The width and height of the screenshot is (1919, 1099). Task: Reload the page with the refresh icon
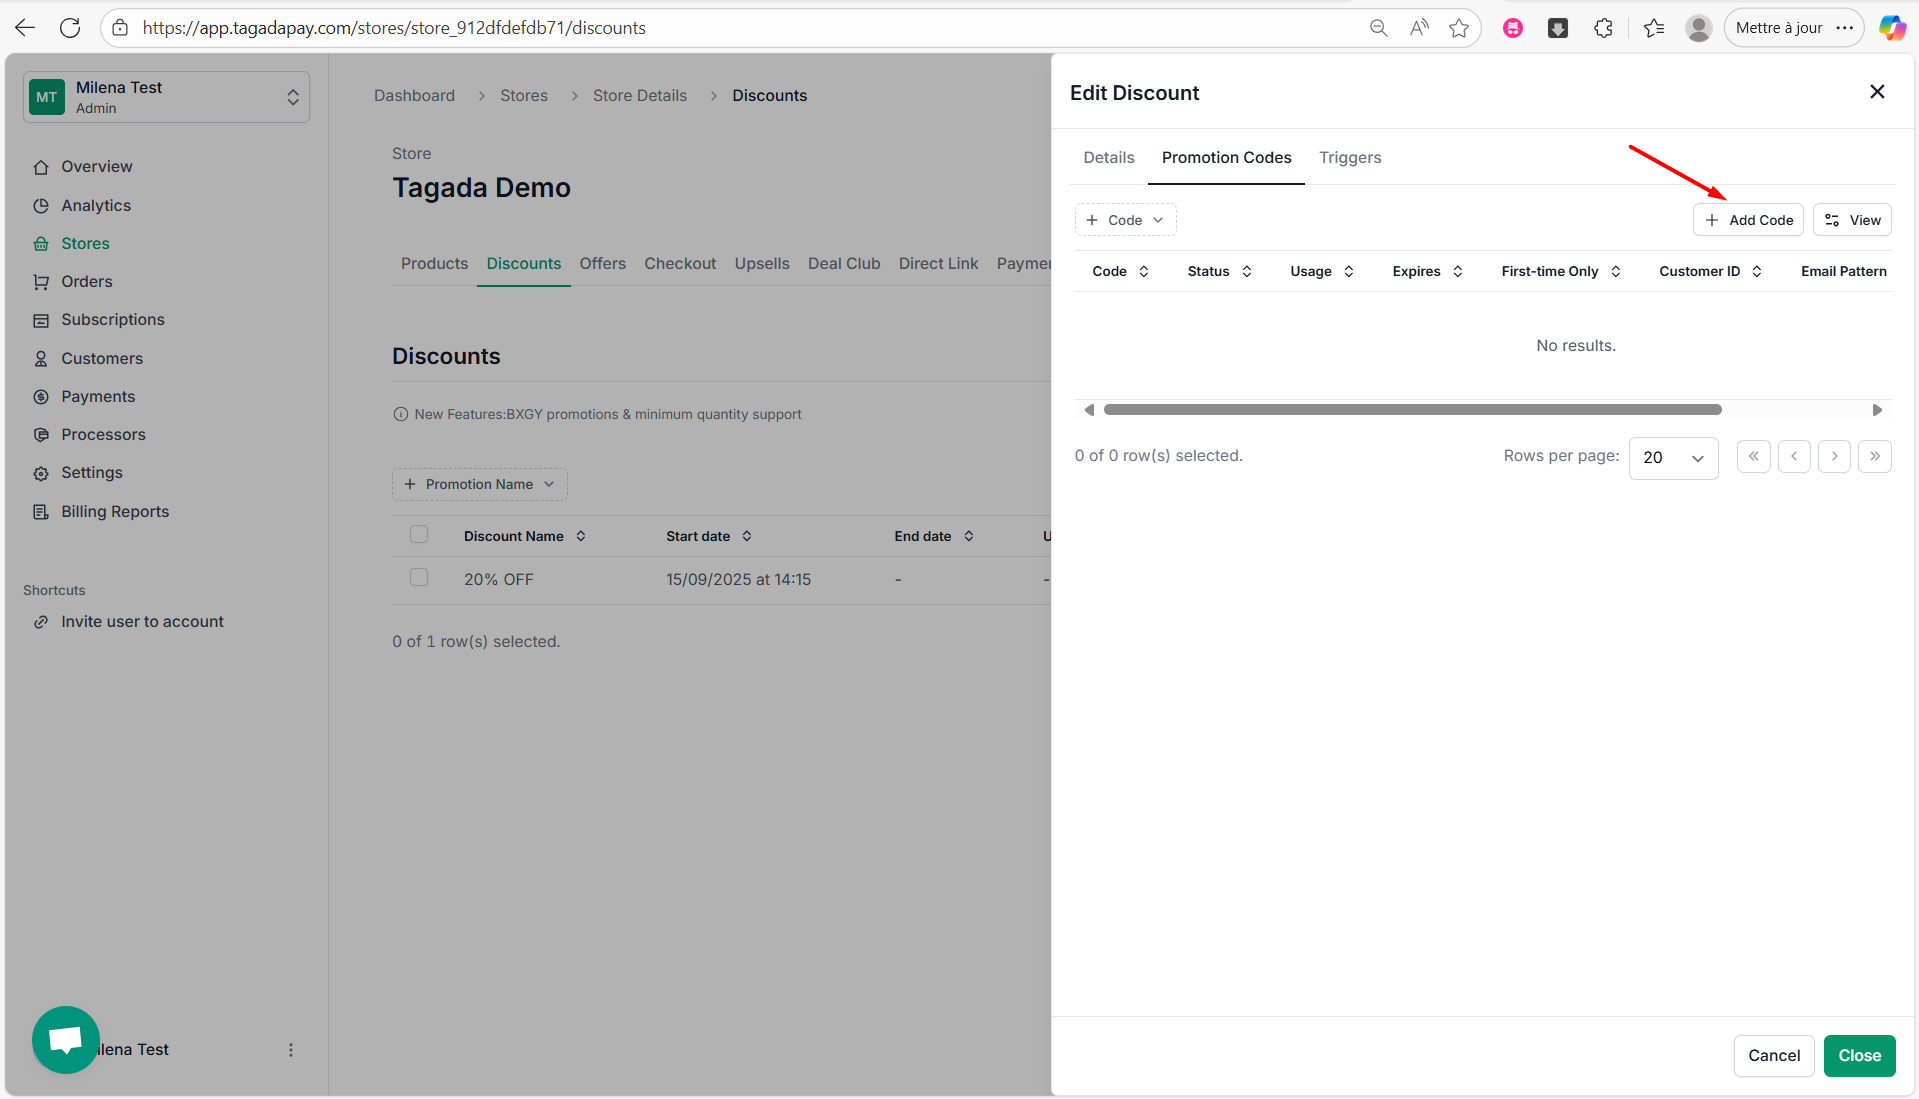70,28
